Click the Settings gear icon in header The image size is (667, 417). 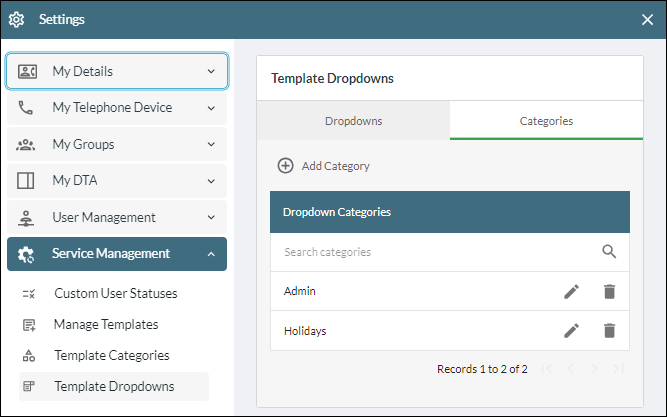(17, 20)
